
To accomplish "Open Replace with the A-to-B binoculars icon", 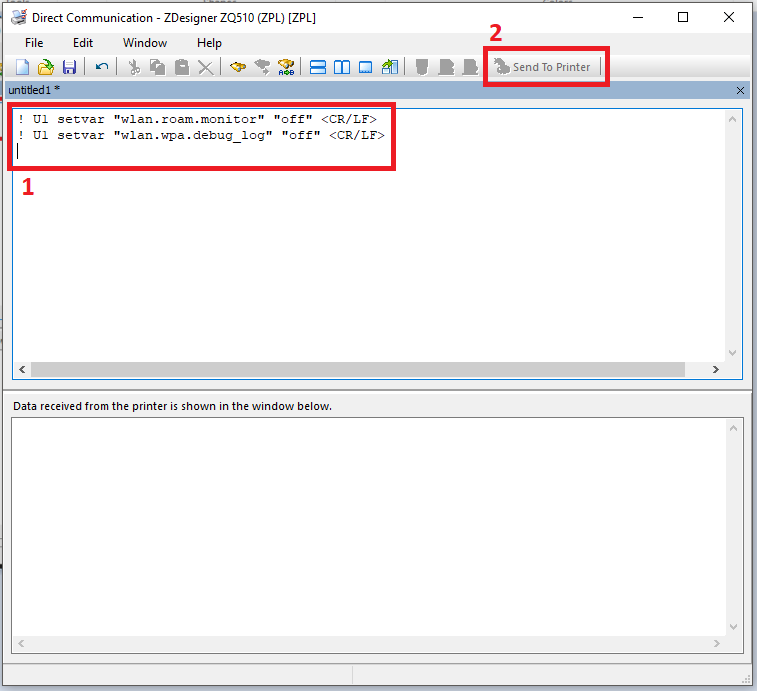I will 286,67.
